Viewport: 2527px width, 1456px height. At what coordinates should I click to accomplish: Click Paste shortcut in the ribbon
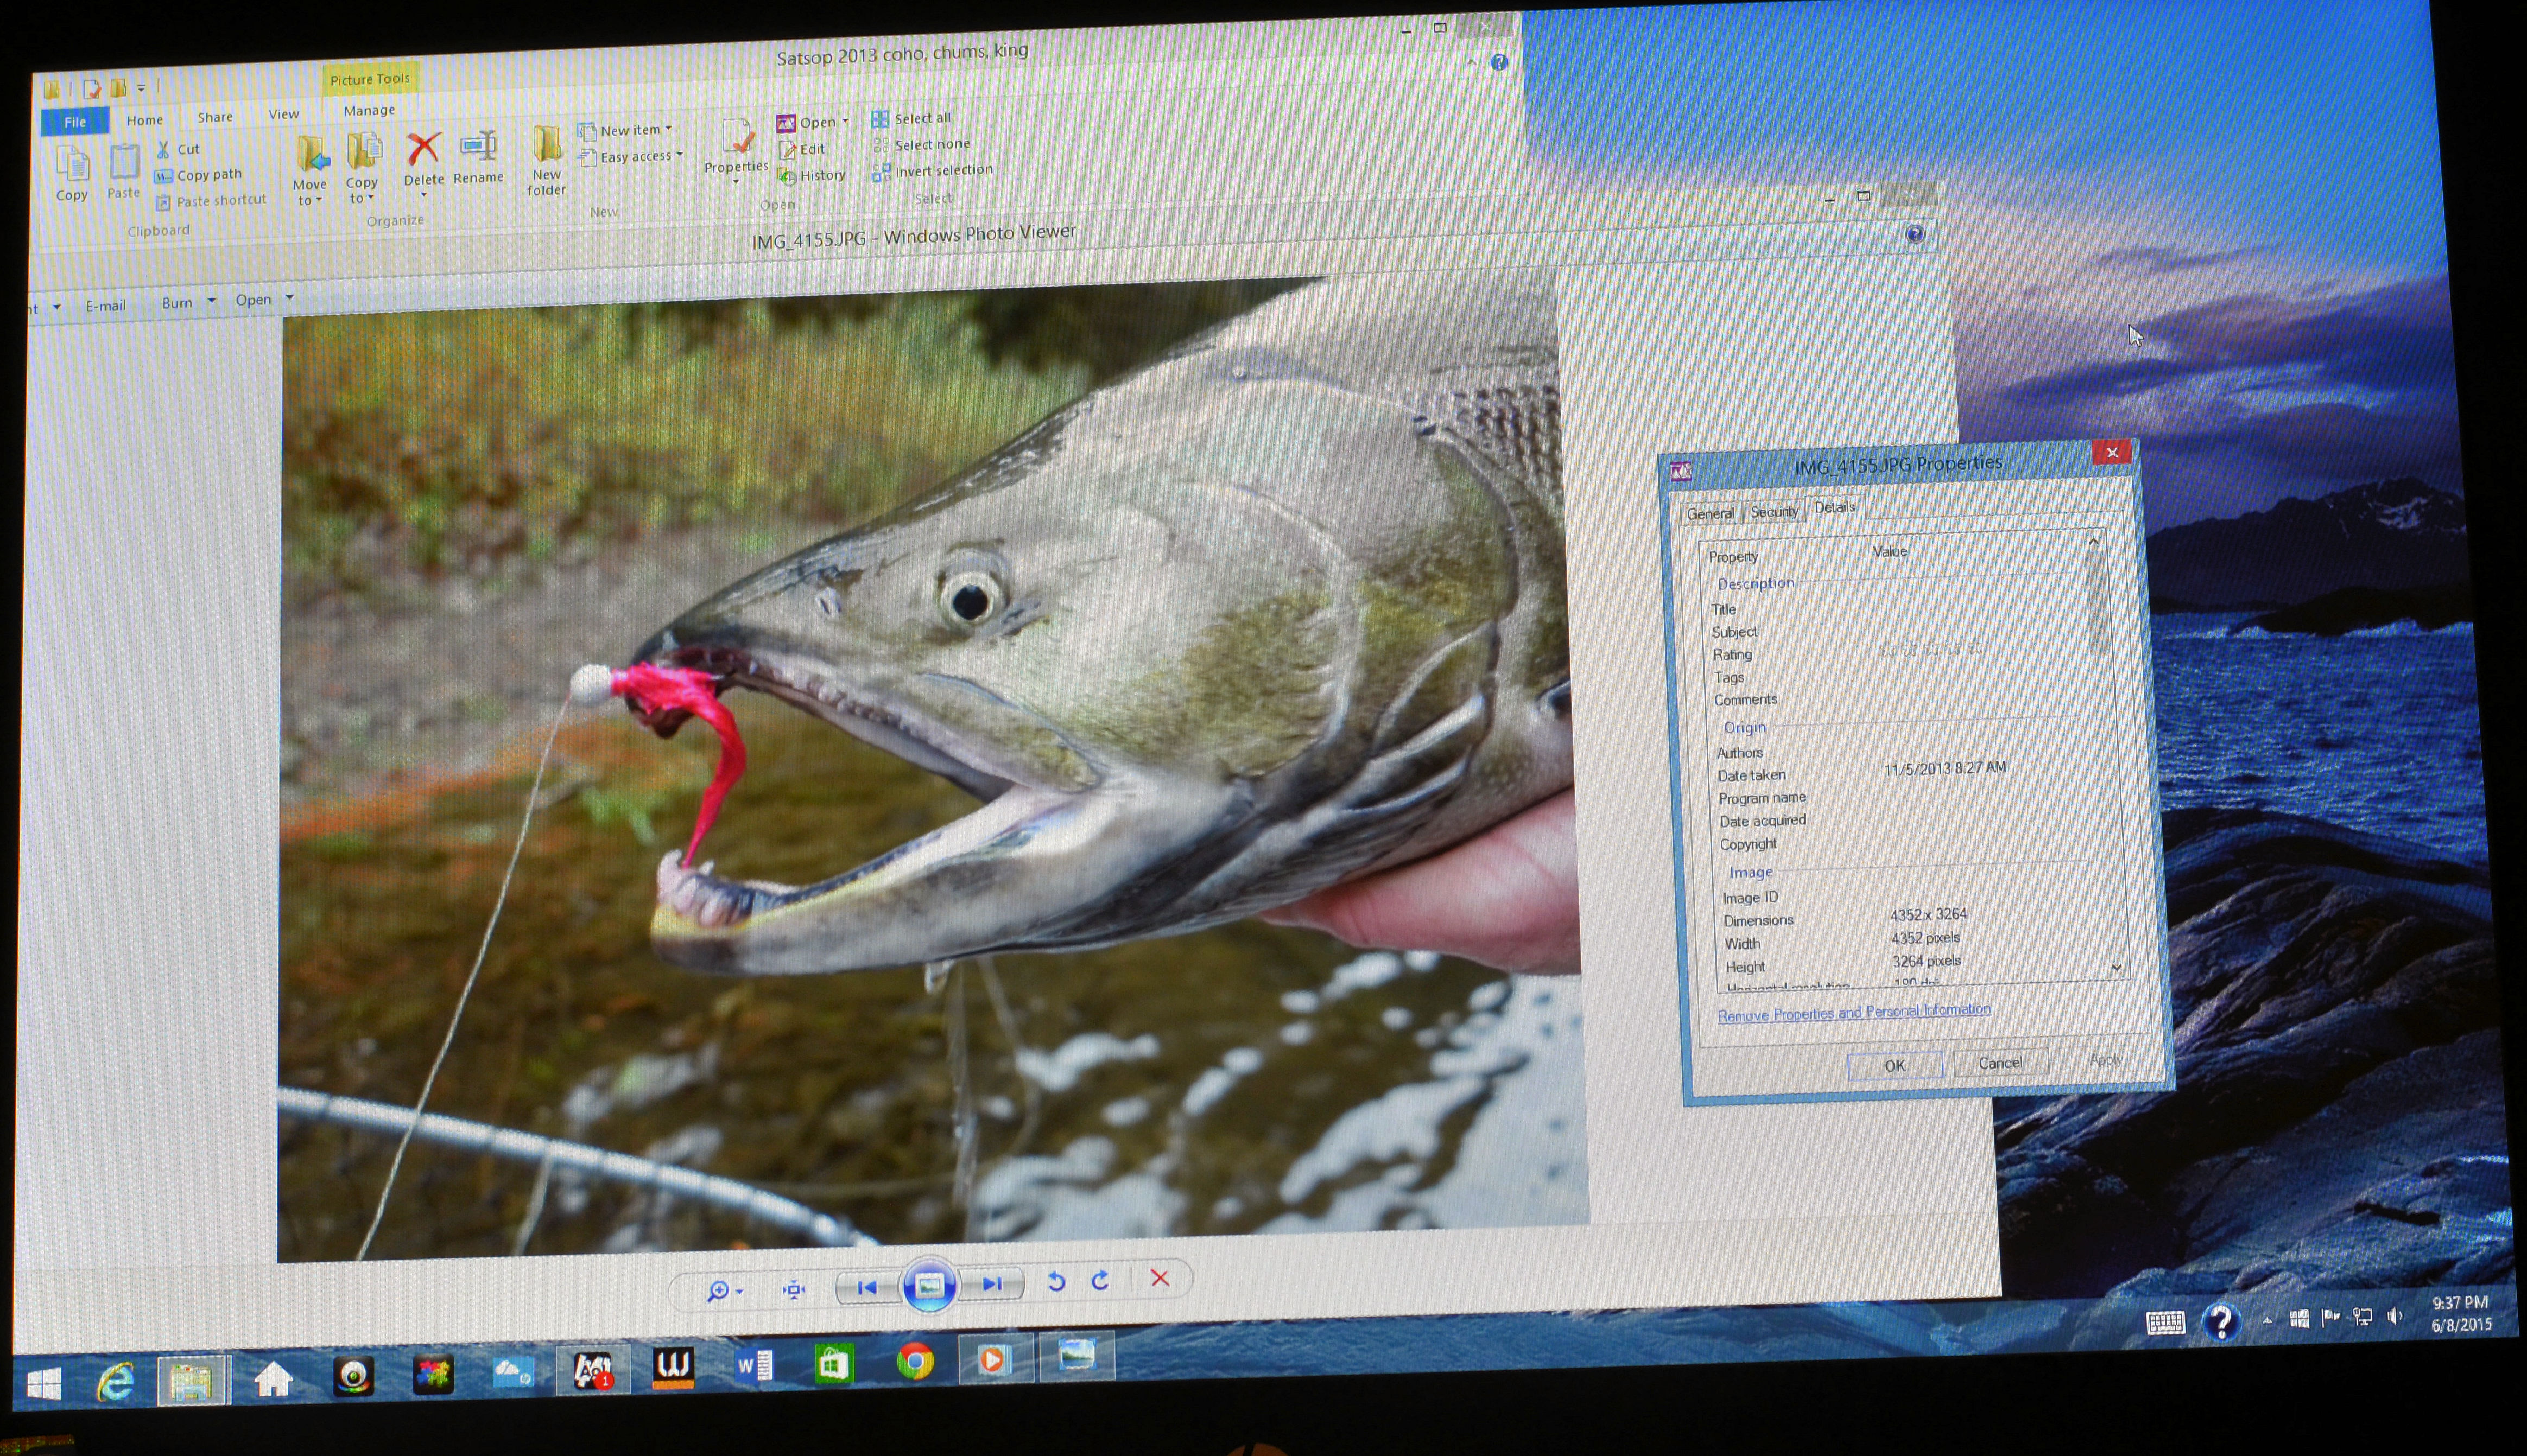pyautogui.click(x=211, y=201)
